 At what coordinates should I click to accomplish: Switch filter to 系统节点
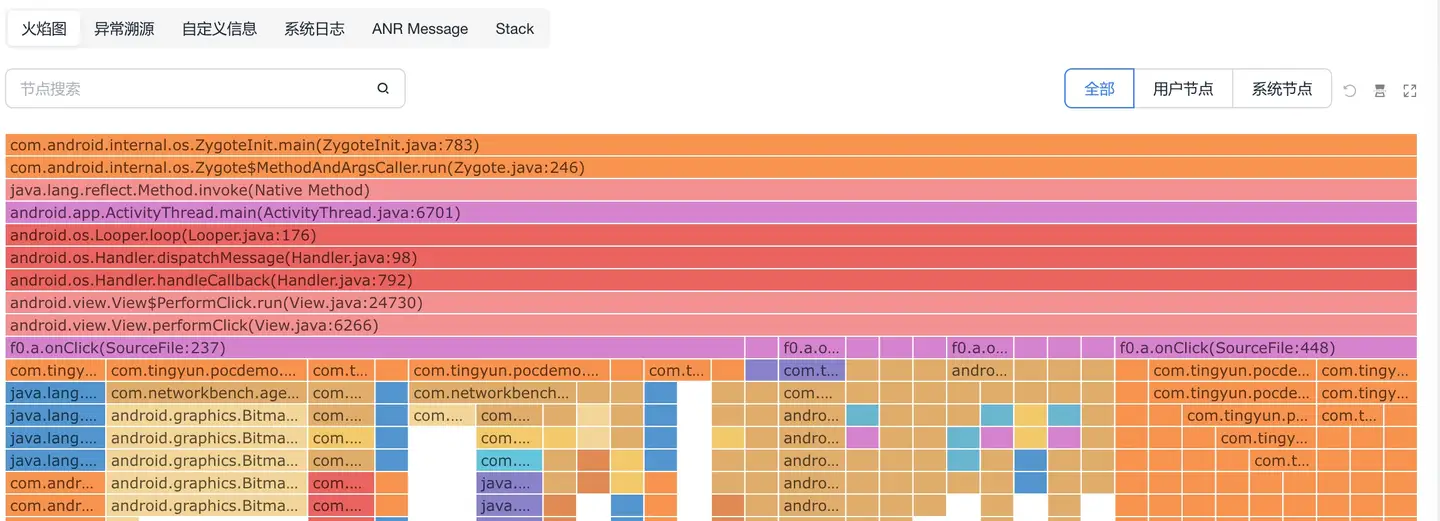1282,89
